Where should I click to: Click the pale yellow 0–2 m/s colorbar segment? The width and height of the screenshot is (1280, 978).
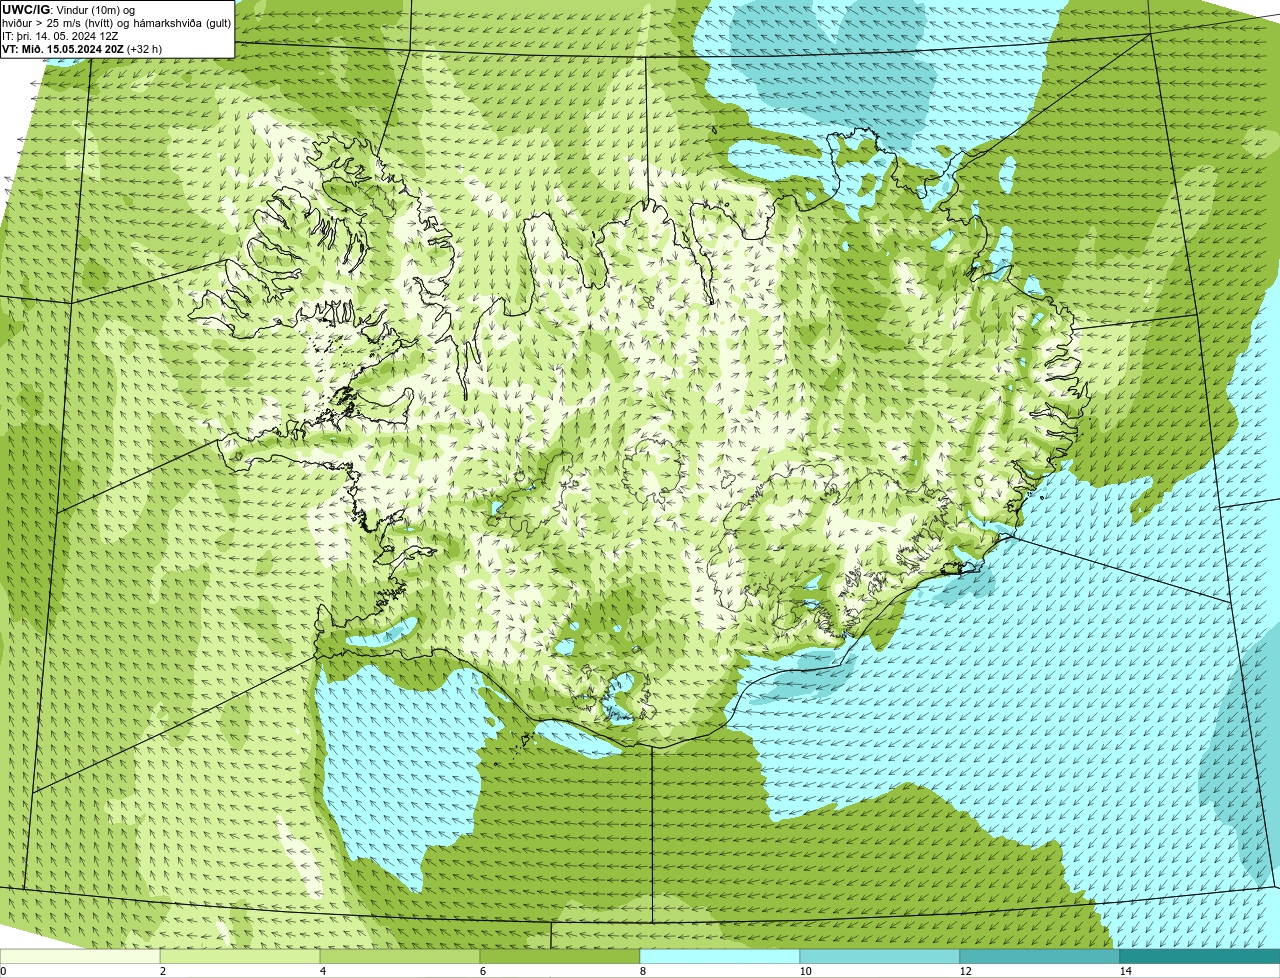click(80, 957)
